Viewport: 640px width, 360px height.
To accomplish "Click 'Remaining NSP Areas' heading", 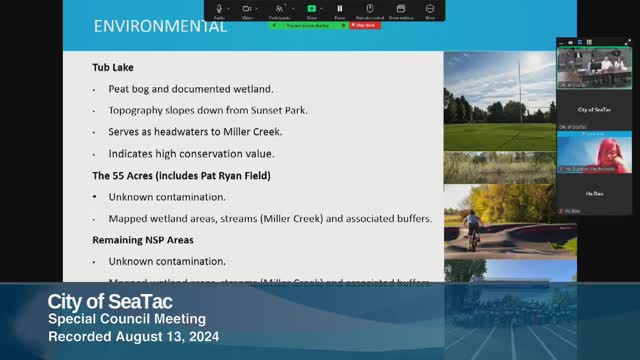I will pyautogui.click(x=143, y=240).
